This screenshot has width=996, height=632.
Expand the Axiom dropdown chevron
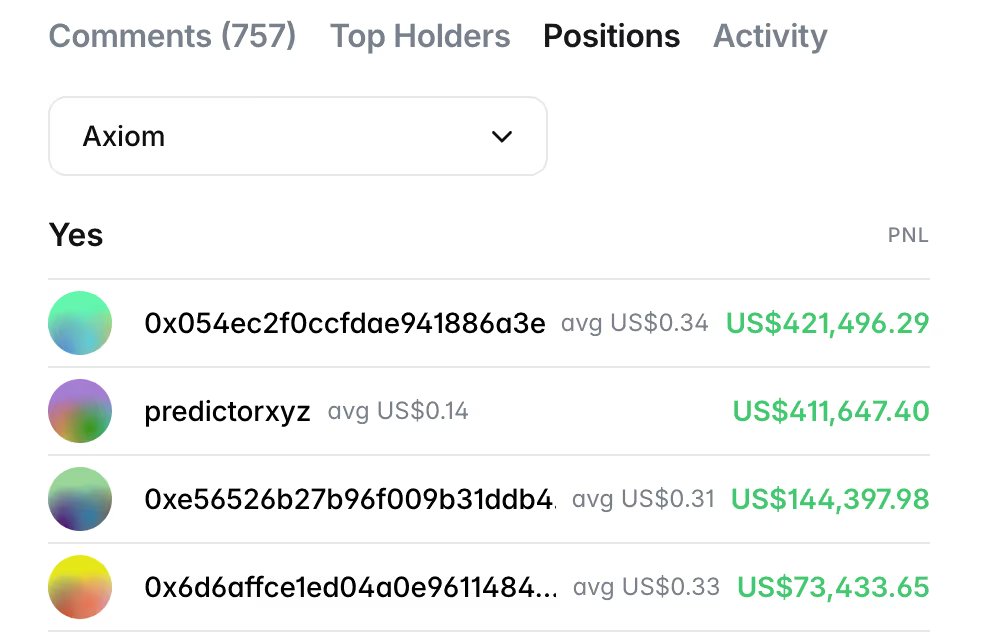[x=502, y=137]
